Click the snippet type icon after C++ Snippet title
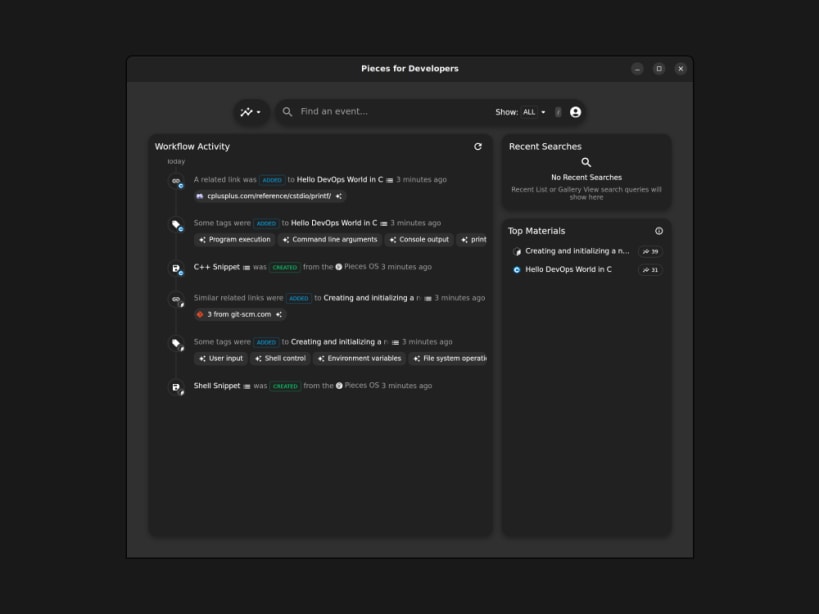This screenshot has height=614, width=819. point(247,268)
